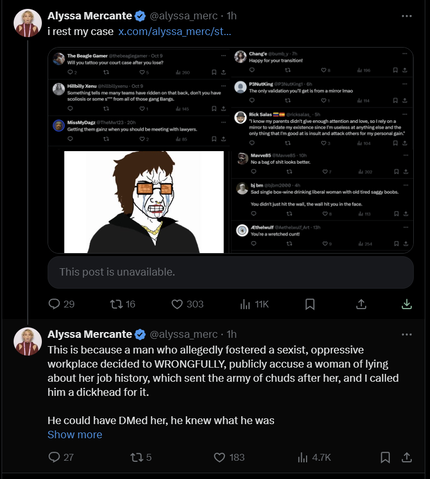Viewport: 430px width, 479px height.
Task: Repost the post with 5 reposts
Action: tap(141, 457)
